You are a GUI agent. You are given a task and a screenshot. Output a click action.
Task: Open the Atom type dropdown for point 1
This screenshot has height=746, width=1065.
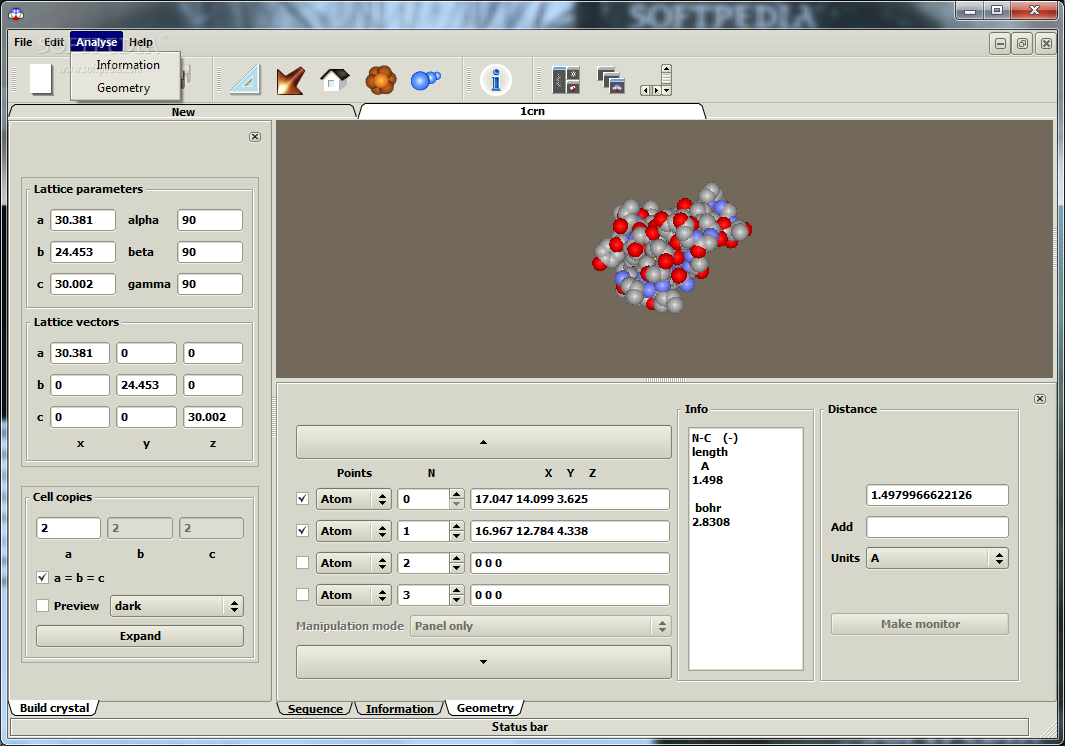[x=353, y=531]
